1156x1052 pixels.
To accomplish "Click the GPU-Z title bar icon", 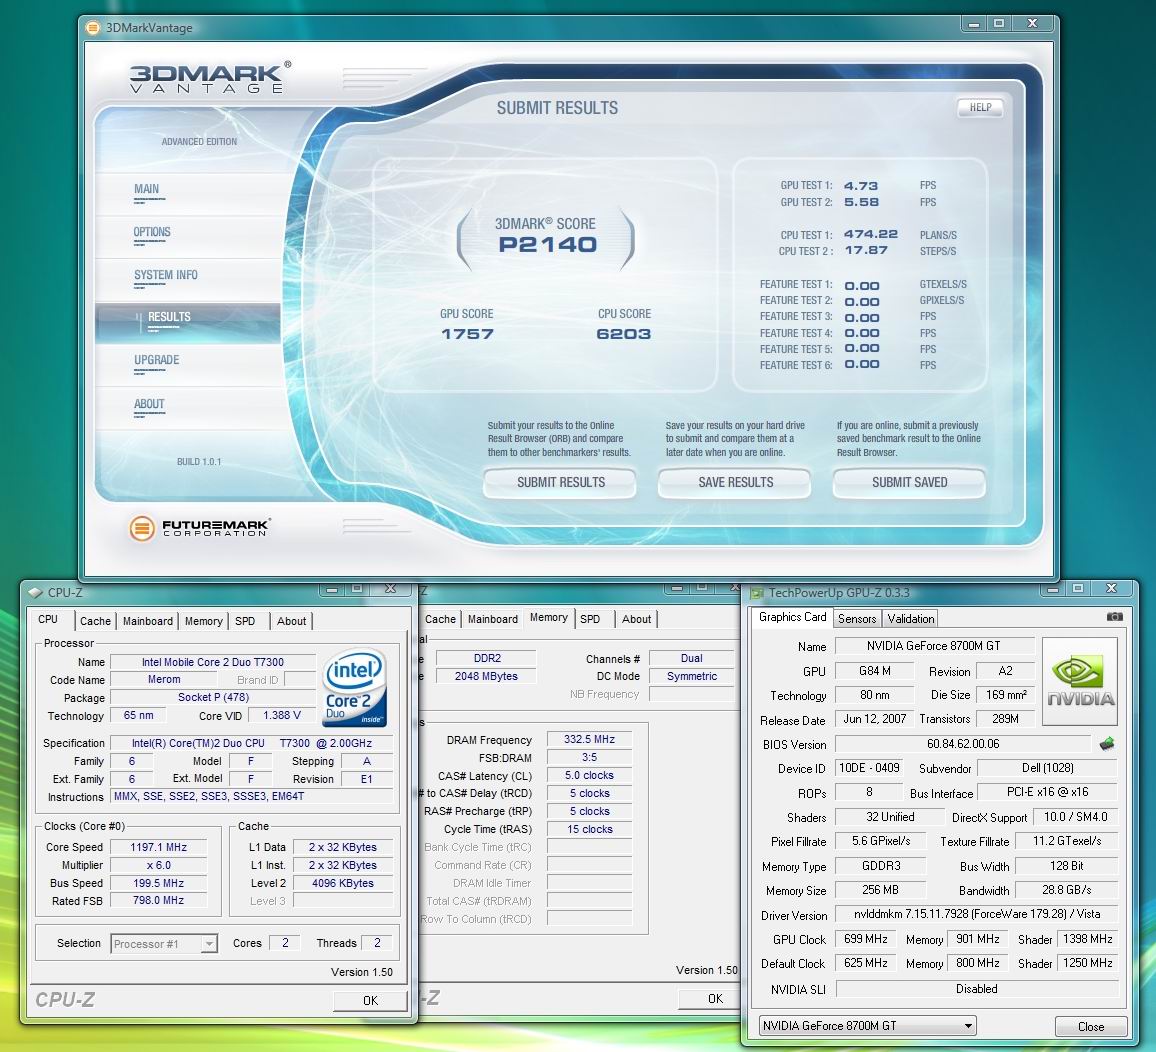I will [756, 593].
